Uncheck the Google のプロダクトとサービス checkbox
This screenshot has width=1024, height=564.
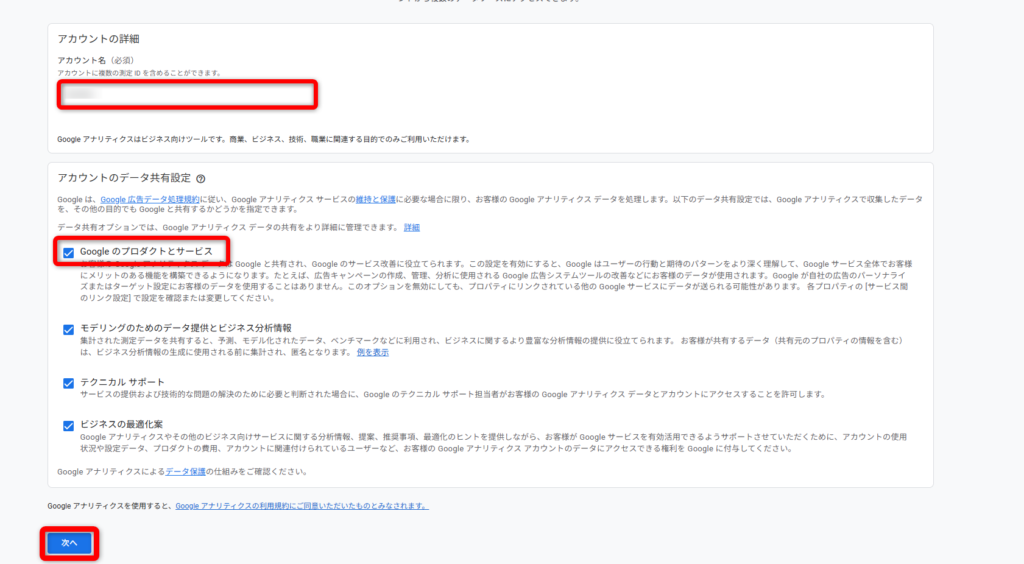pyautogui.click(x=69, y=253)
